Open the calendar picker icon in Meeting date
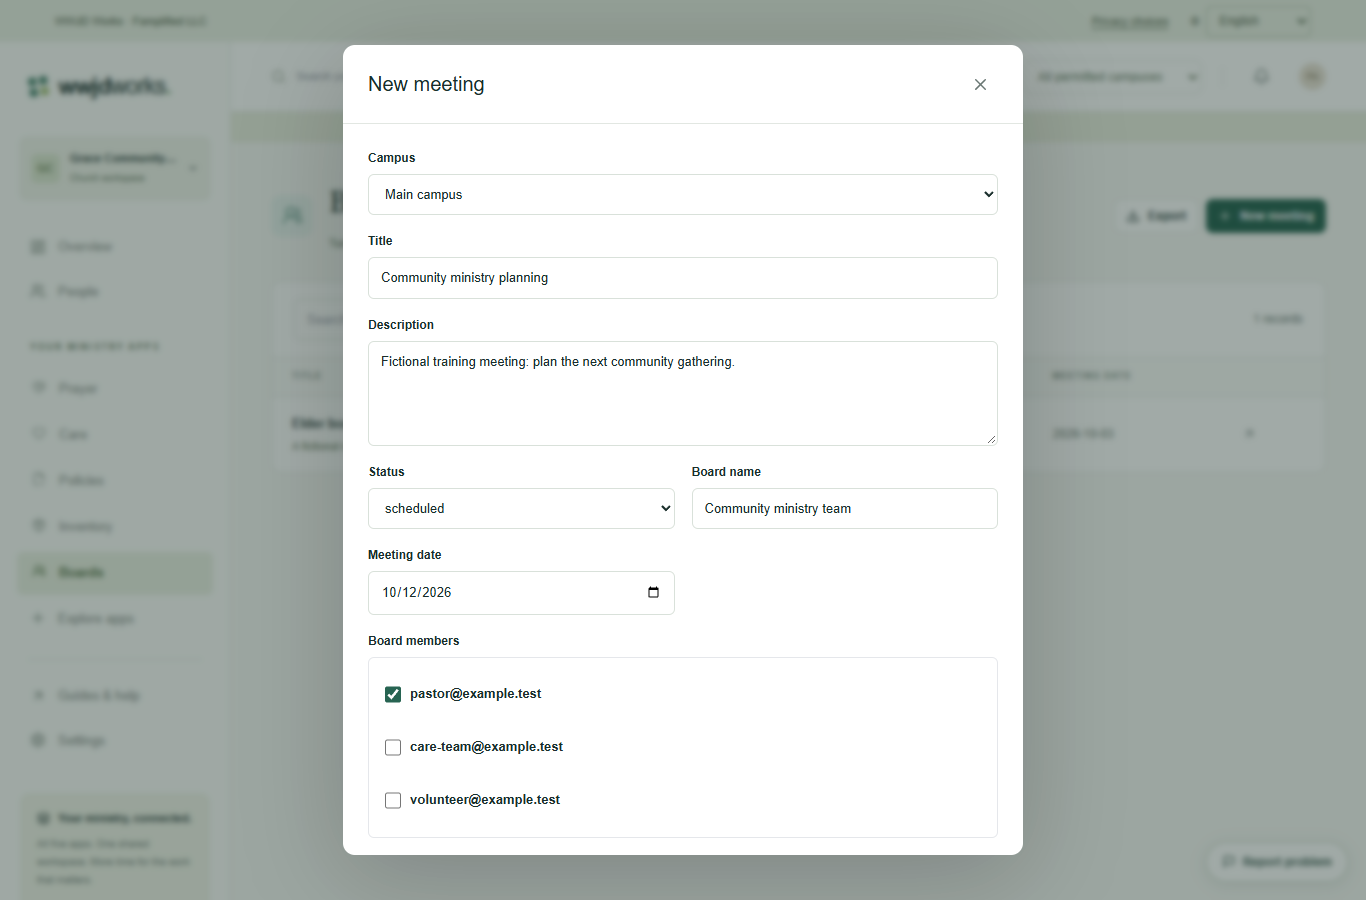The image size is (1366, 900). coord(653,592)
